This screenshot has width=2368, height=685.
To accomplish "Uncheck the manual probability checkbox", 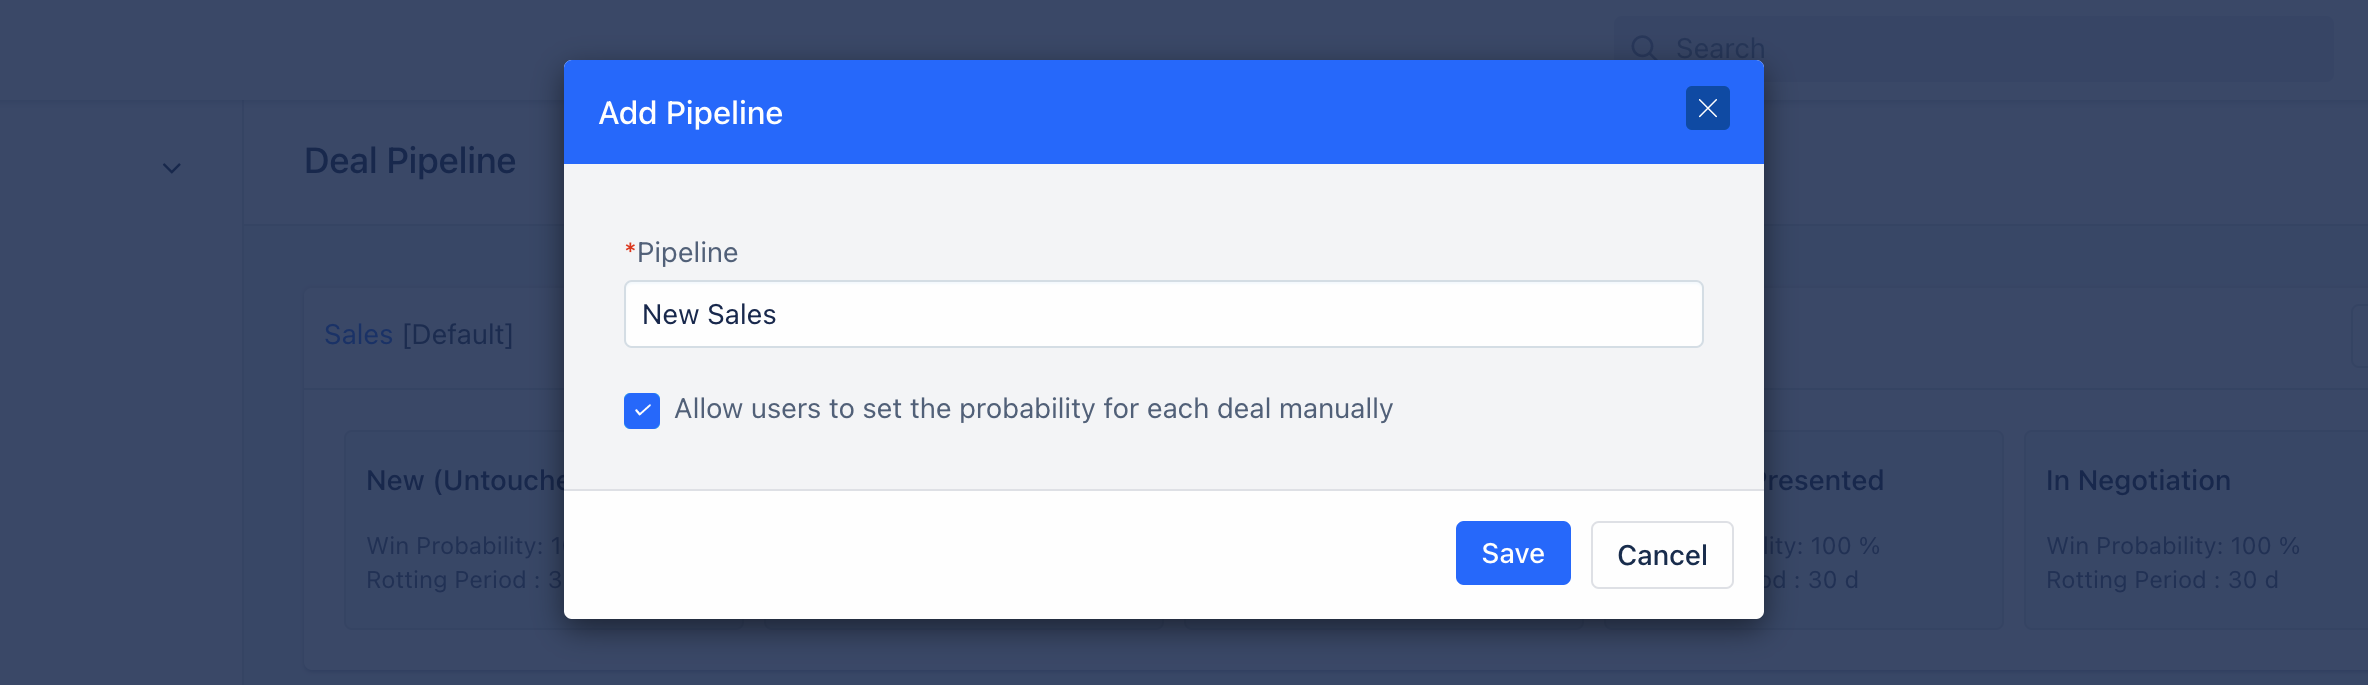I will (x=642, y=410).
